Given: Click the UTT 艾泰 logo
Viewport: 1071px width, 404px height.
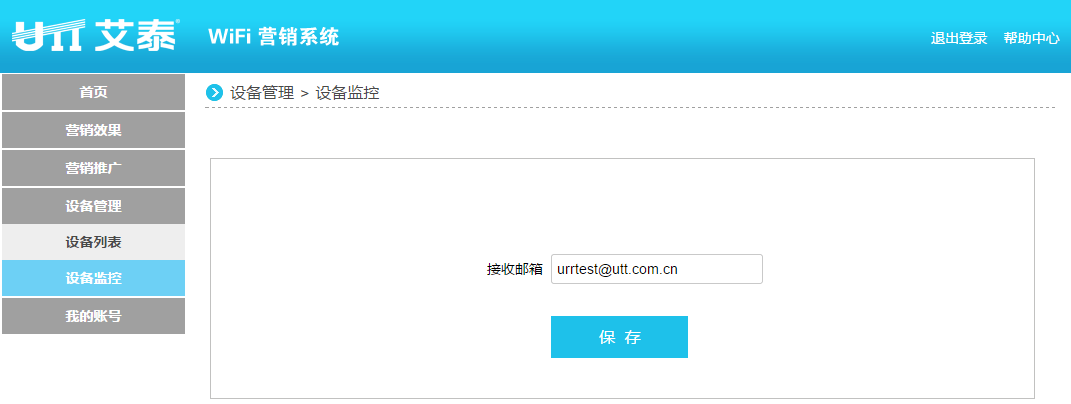Looking at the screenshot, I should 96,36.
